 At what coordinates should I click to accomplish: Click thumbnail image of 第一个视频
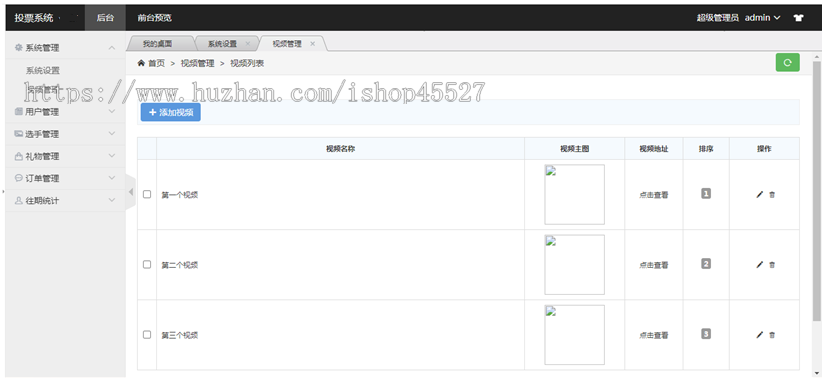(574, 194)
